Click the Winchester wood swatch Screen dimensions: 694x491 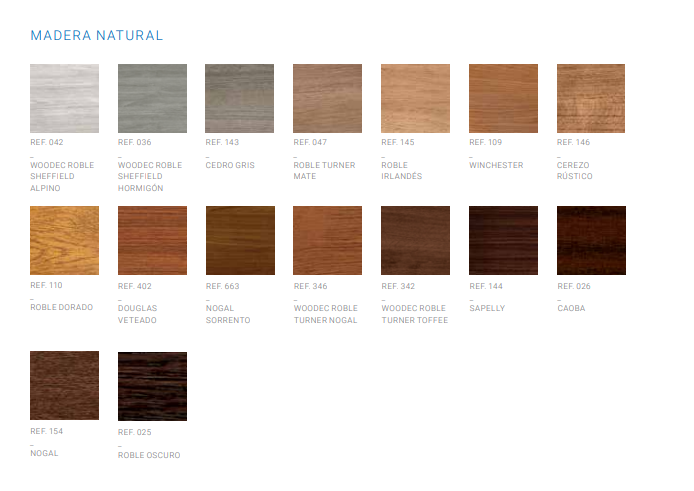[503, 99]
